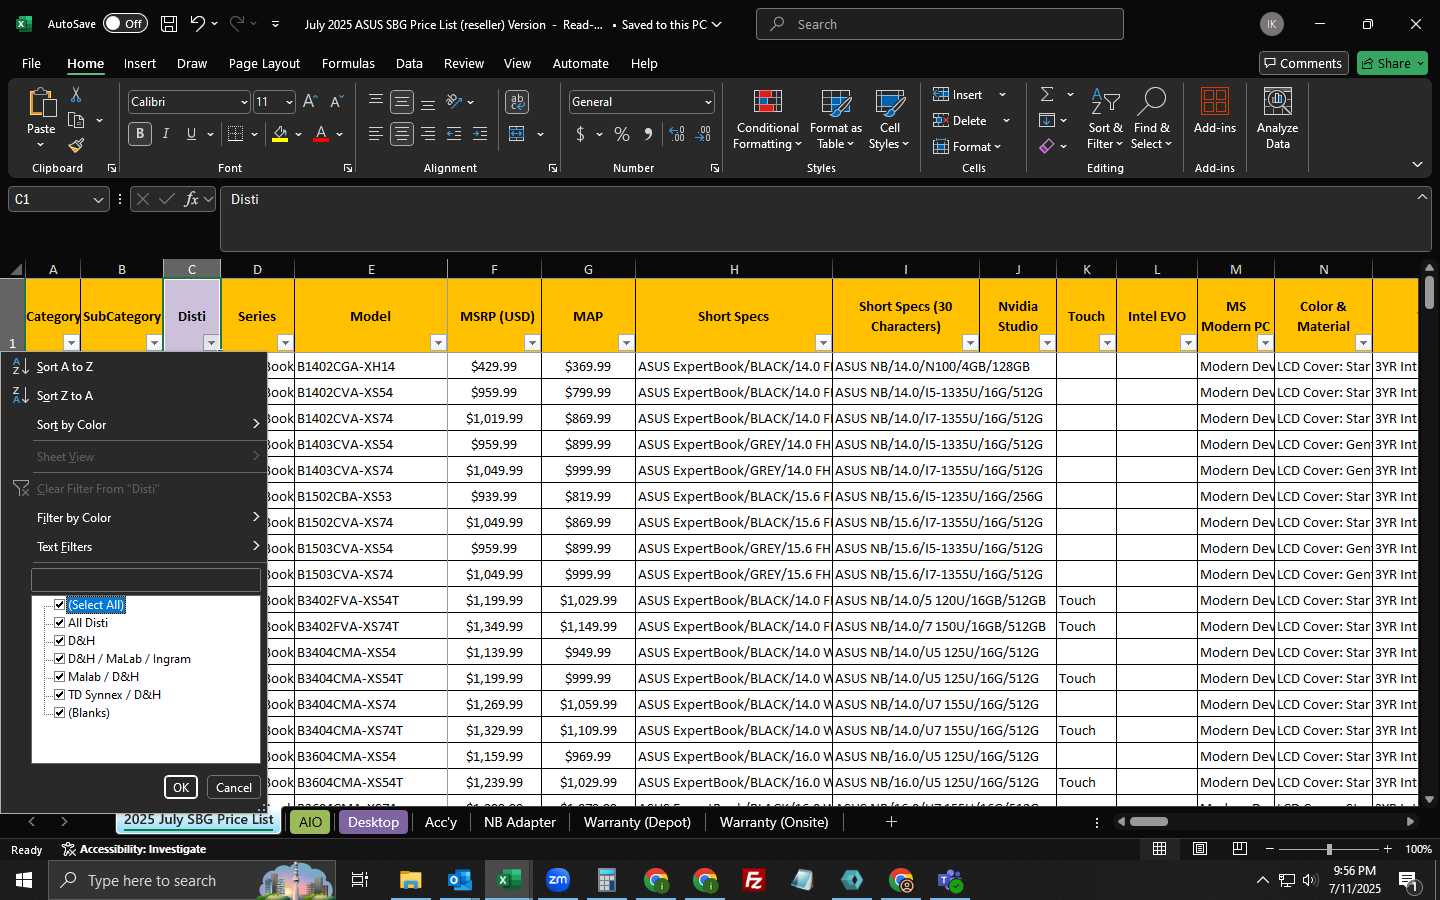Click the Font Color swatch
Screen dimensions: 1440x900
321,134
